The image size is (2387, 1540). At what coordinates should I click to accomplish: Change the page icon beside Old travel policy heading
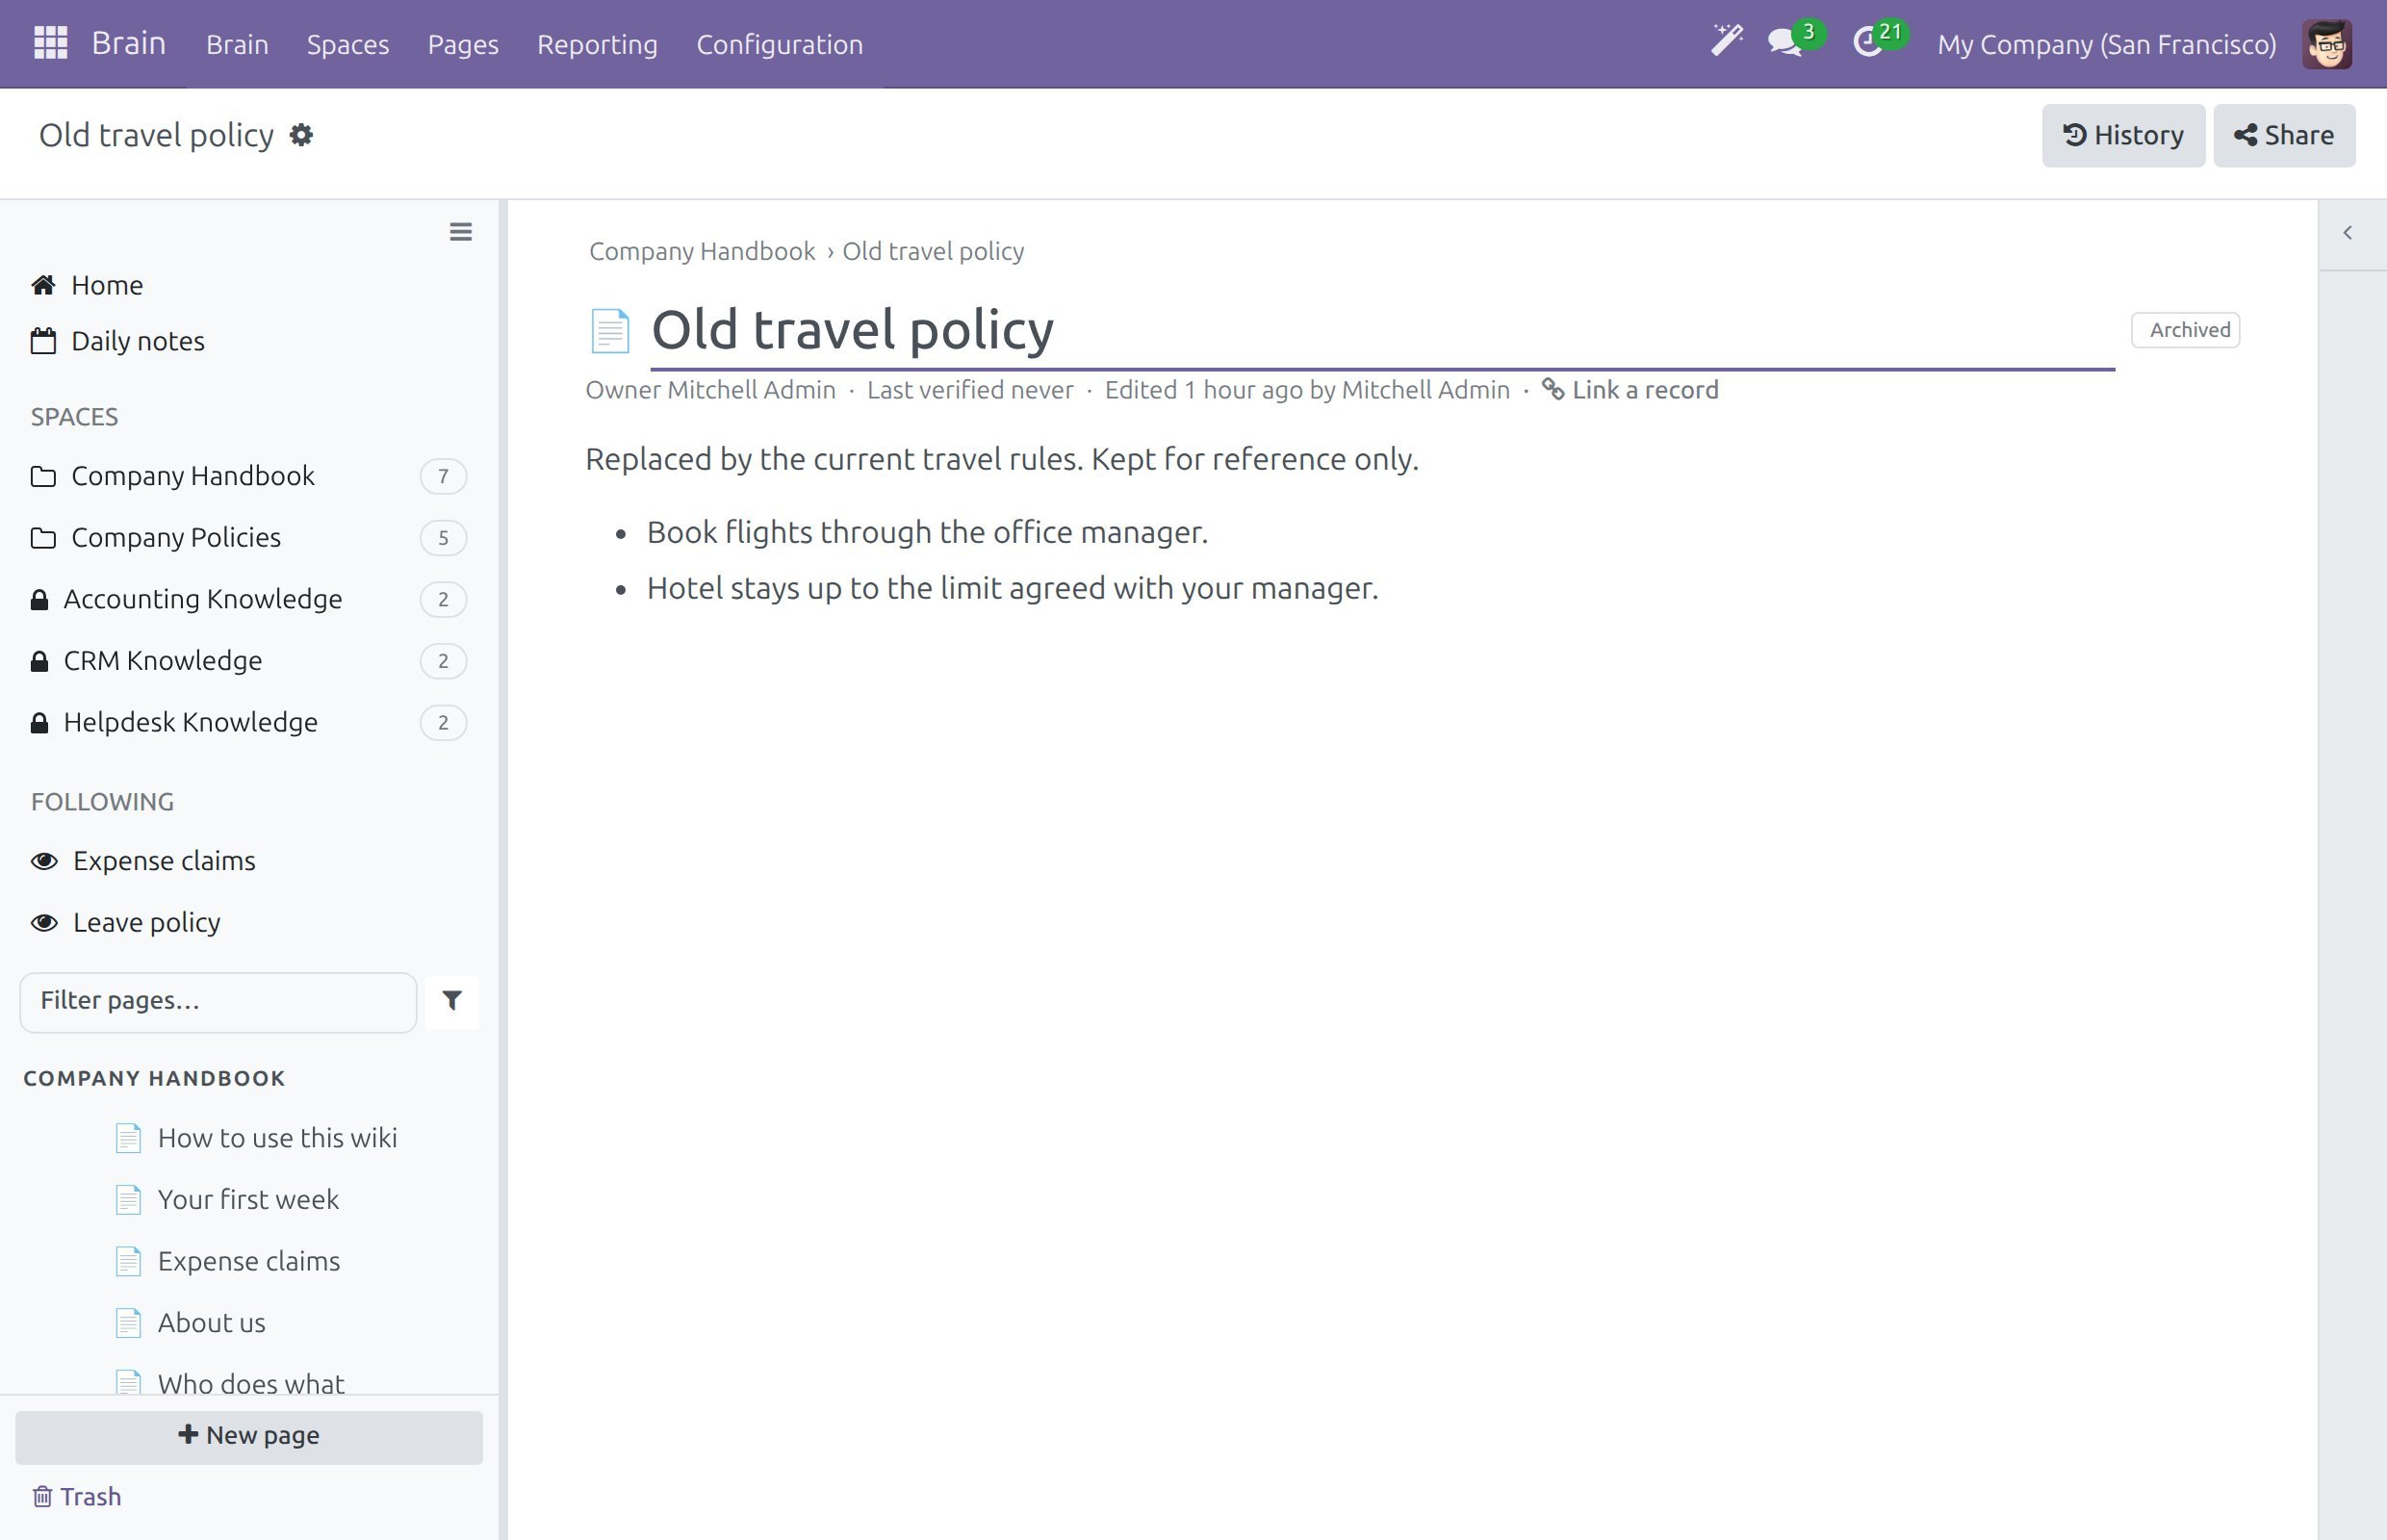[x=610, y=331]
